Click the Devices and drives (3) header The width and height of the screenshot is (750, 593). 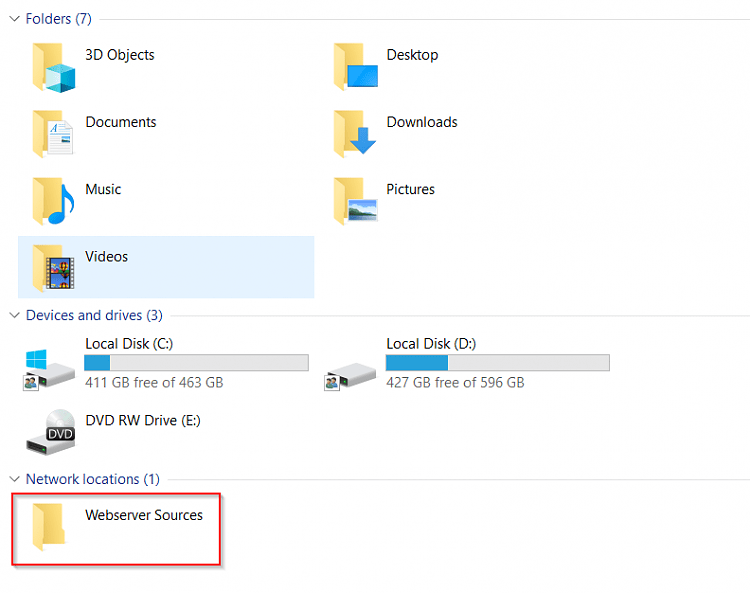point(94,315)
